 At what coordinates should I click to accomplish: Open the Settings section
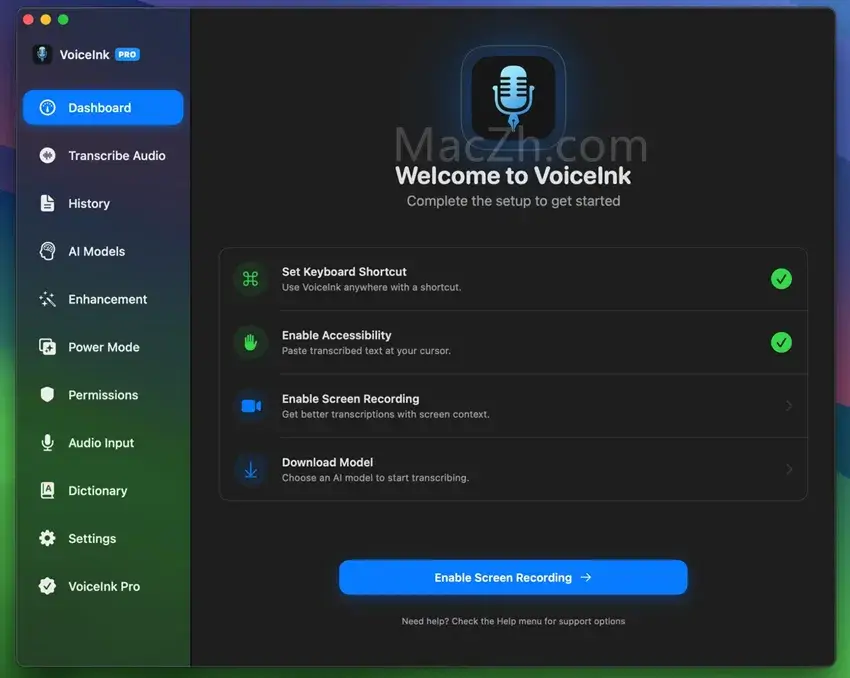coord(103,538)
